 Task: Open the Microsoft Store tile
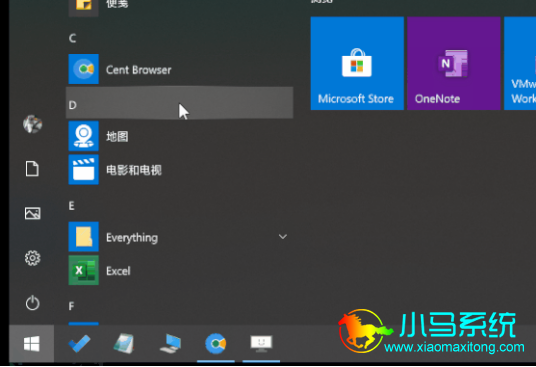tap(357, 64)
